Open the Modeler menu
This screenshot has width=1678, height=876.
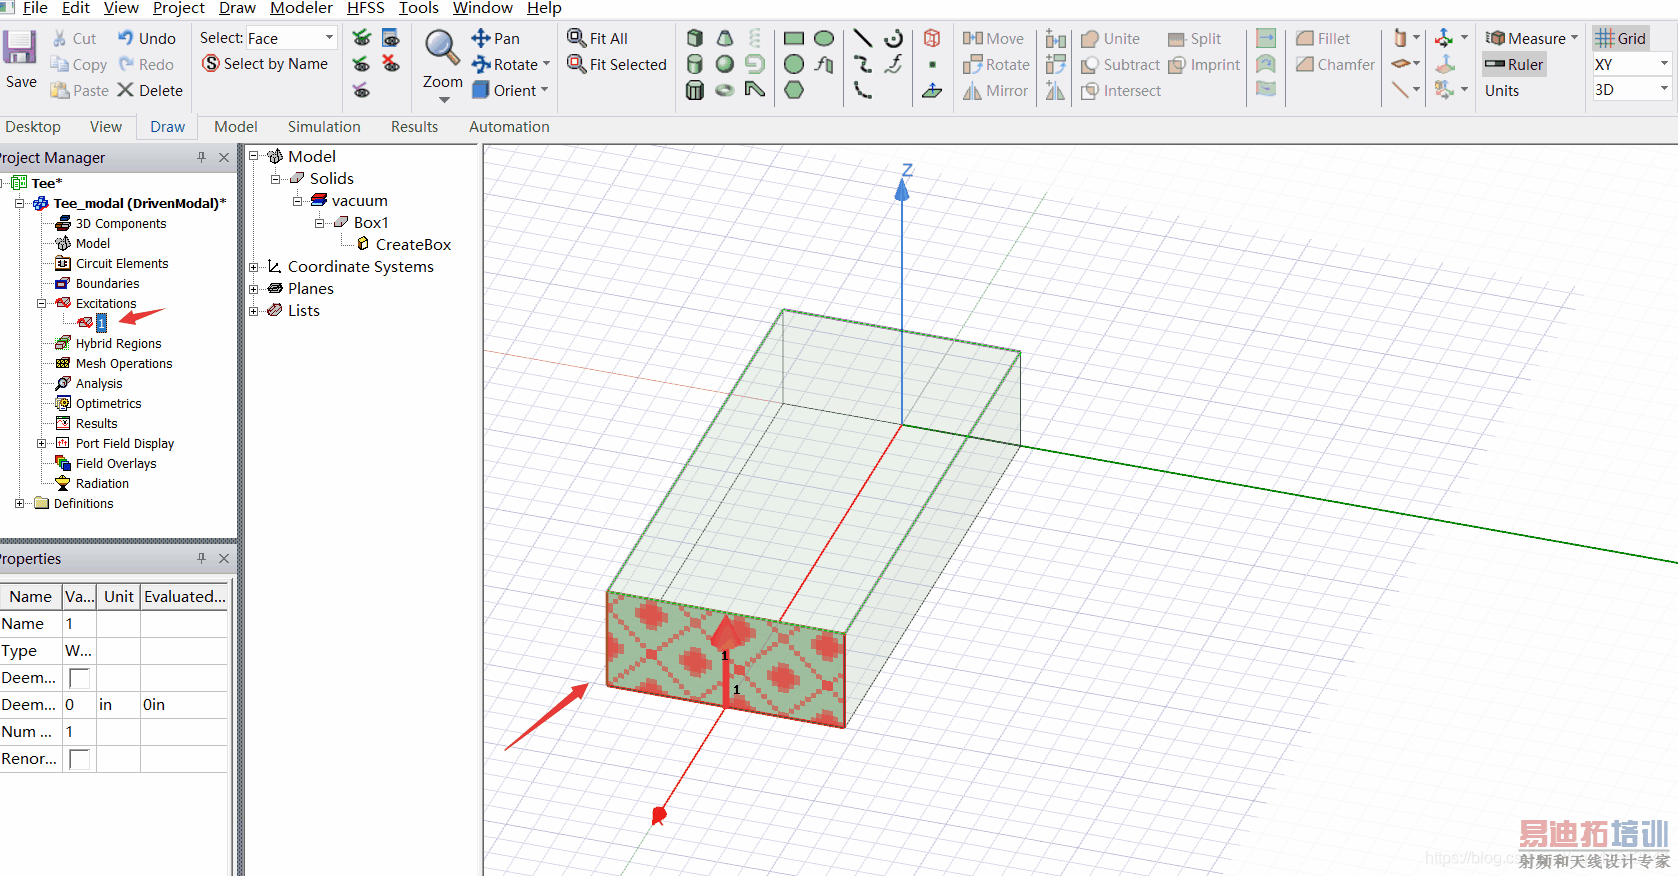301,8
